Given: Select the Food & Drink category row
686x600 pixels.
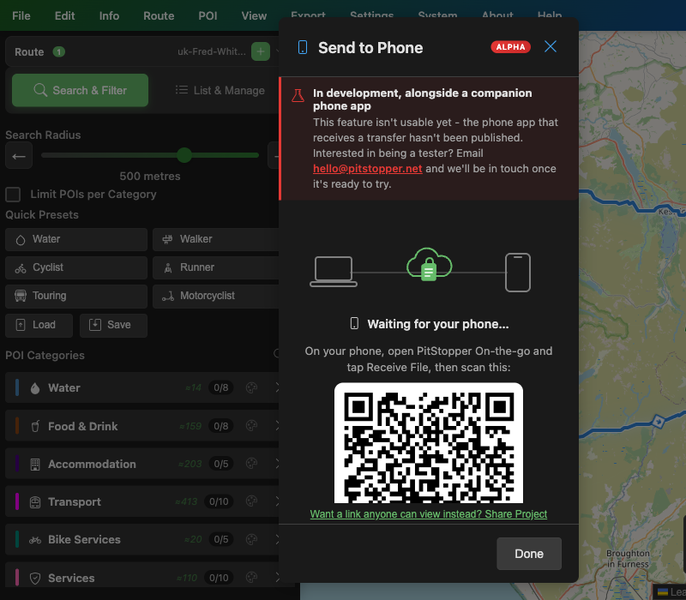Looking at the screenshot, I should 142,426.
